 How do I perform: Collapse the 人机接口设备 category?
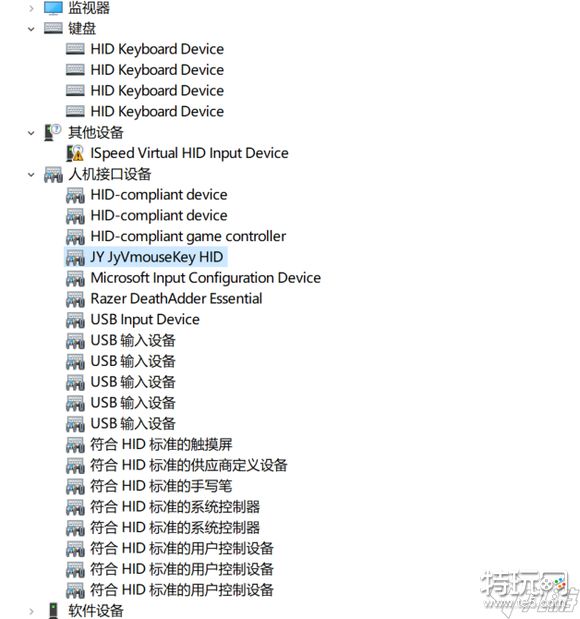pos(31,174)
